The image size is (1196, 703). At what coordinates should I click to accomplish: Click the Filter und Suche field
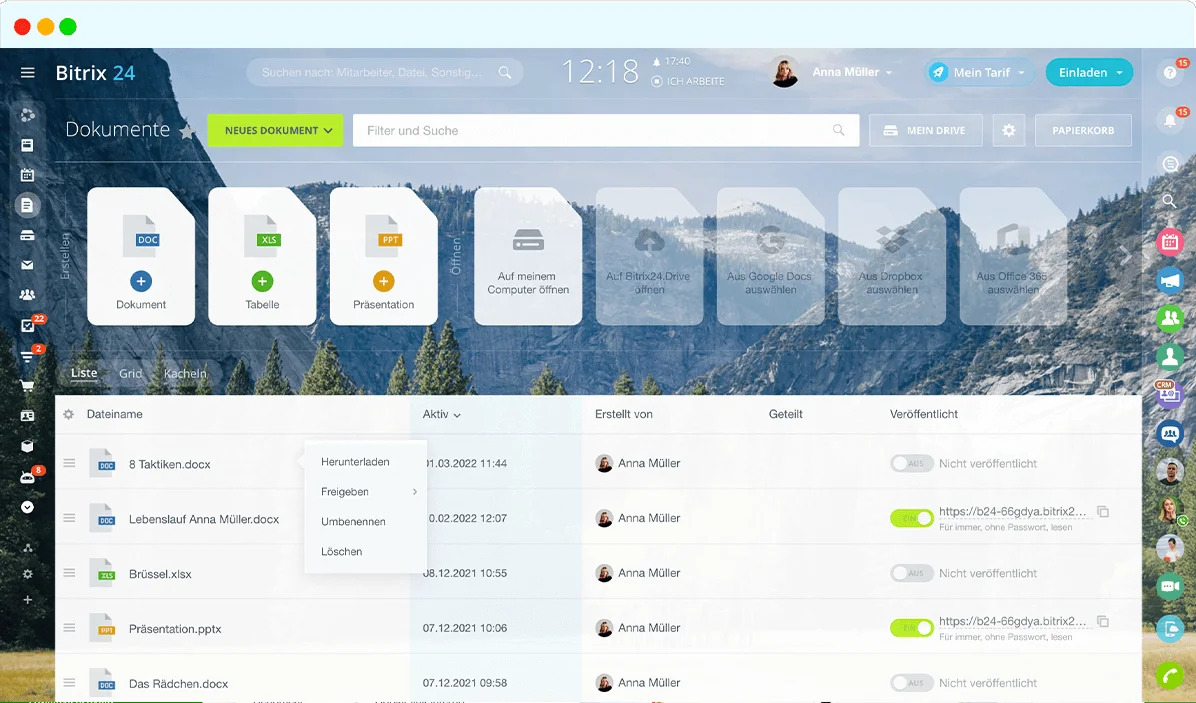click(606, 130)
